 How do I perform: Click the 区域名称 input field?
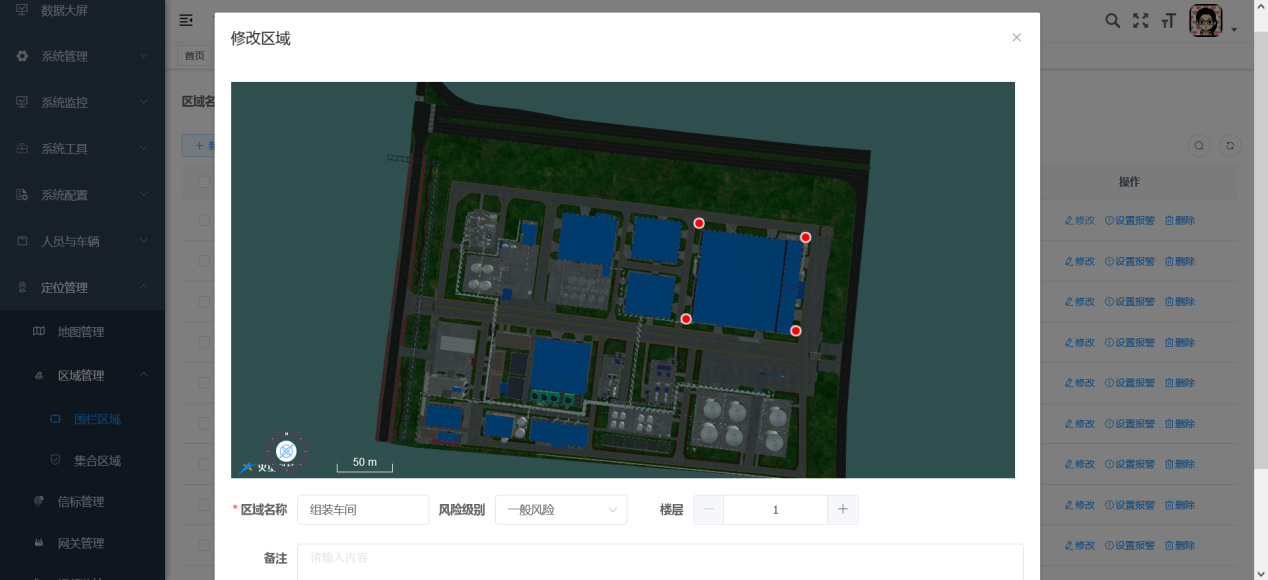[x=362, y=510]
